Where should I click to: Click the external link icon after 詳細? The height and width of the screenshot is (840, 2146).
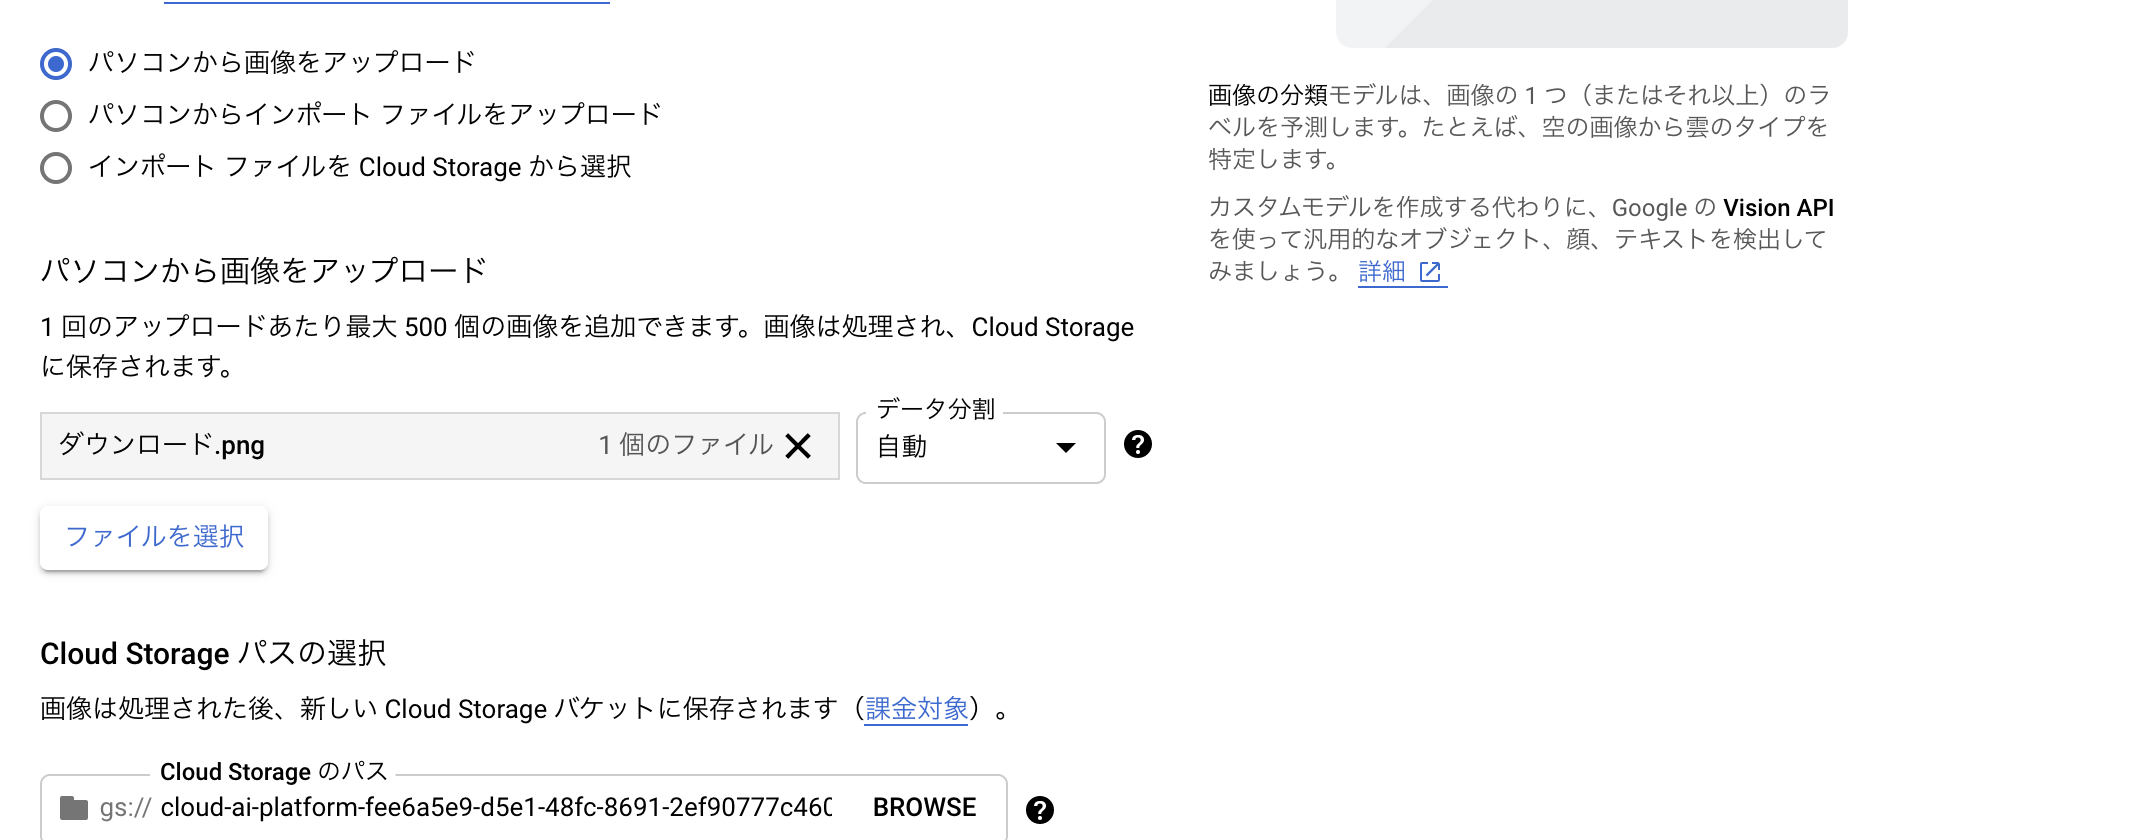(x=1430, y=272)
